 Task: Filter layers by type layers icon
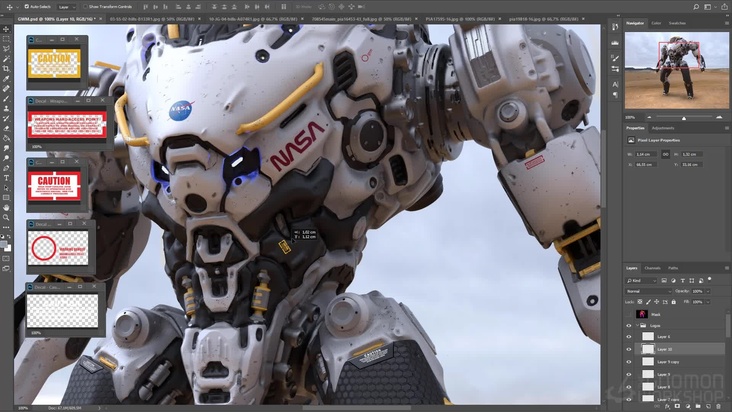[x=683, y=280]
